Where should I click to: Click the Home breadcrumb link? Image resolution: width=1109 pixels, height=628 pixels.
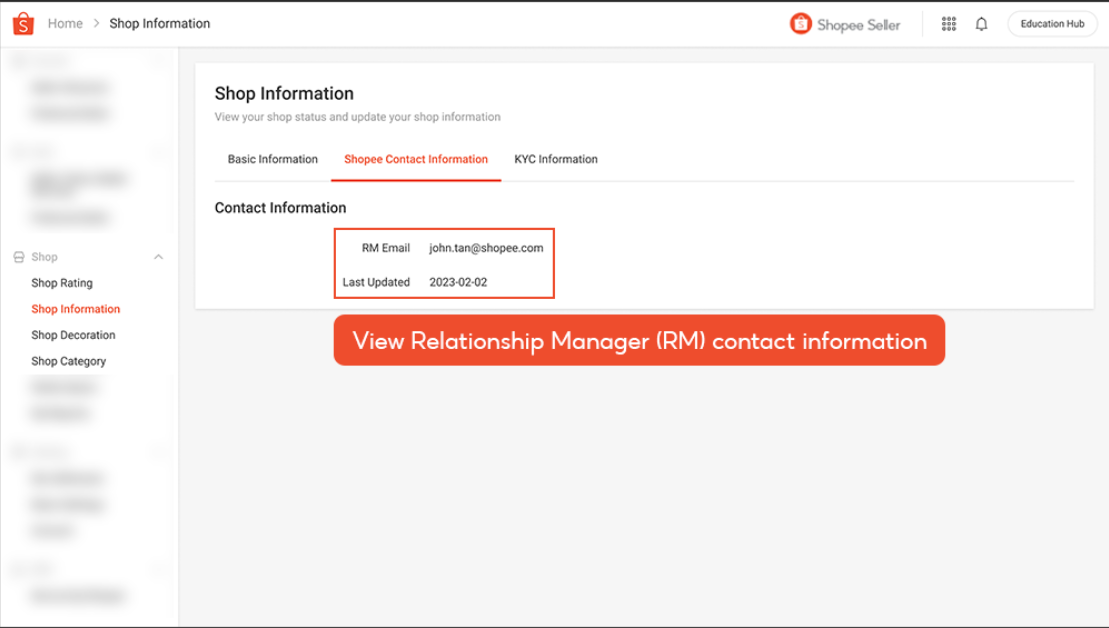click(x=65, y=23)
